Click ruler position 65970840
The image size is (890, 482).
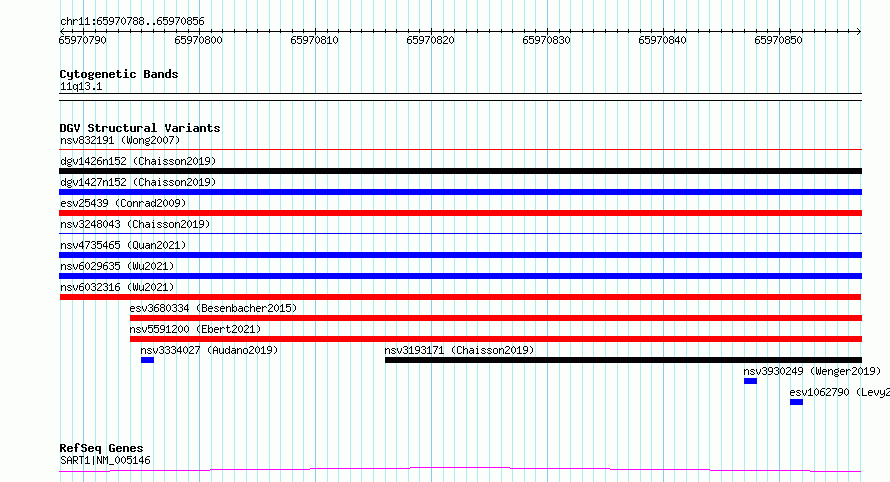click(662, 40)
